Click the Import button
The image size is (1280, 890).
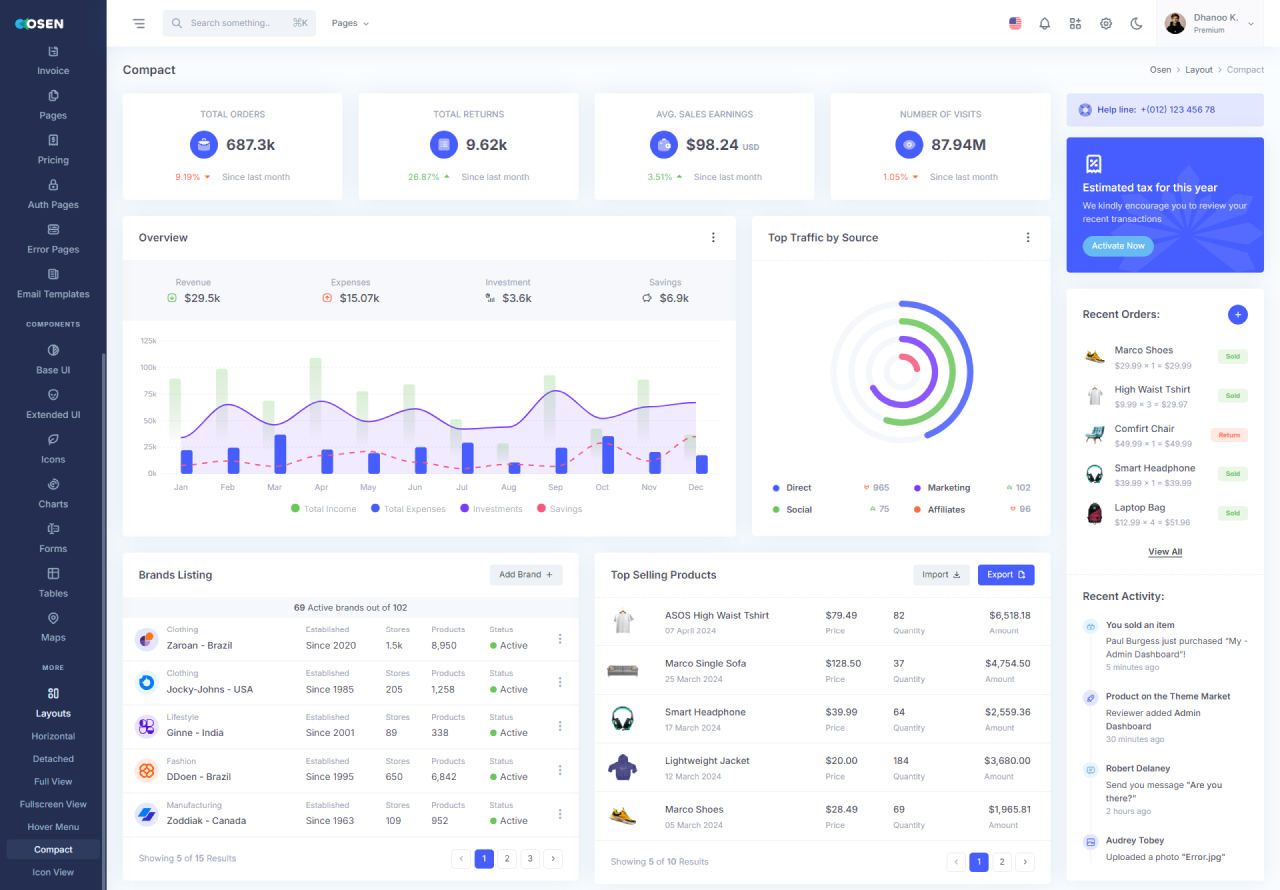[x=941, y=575]
